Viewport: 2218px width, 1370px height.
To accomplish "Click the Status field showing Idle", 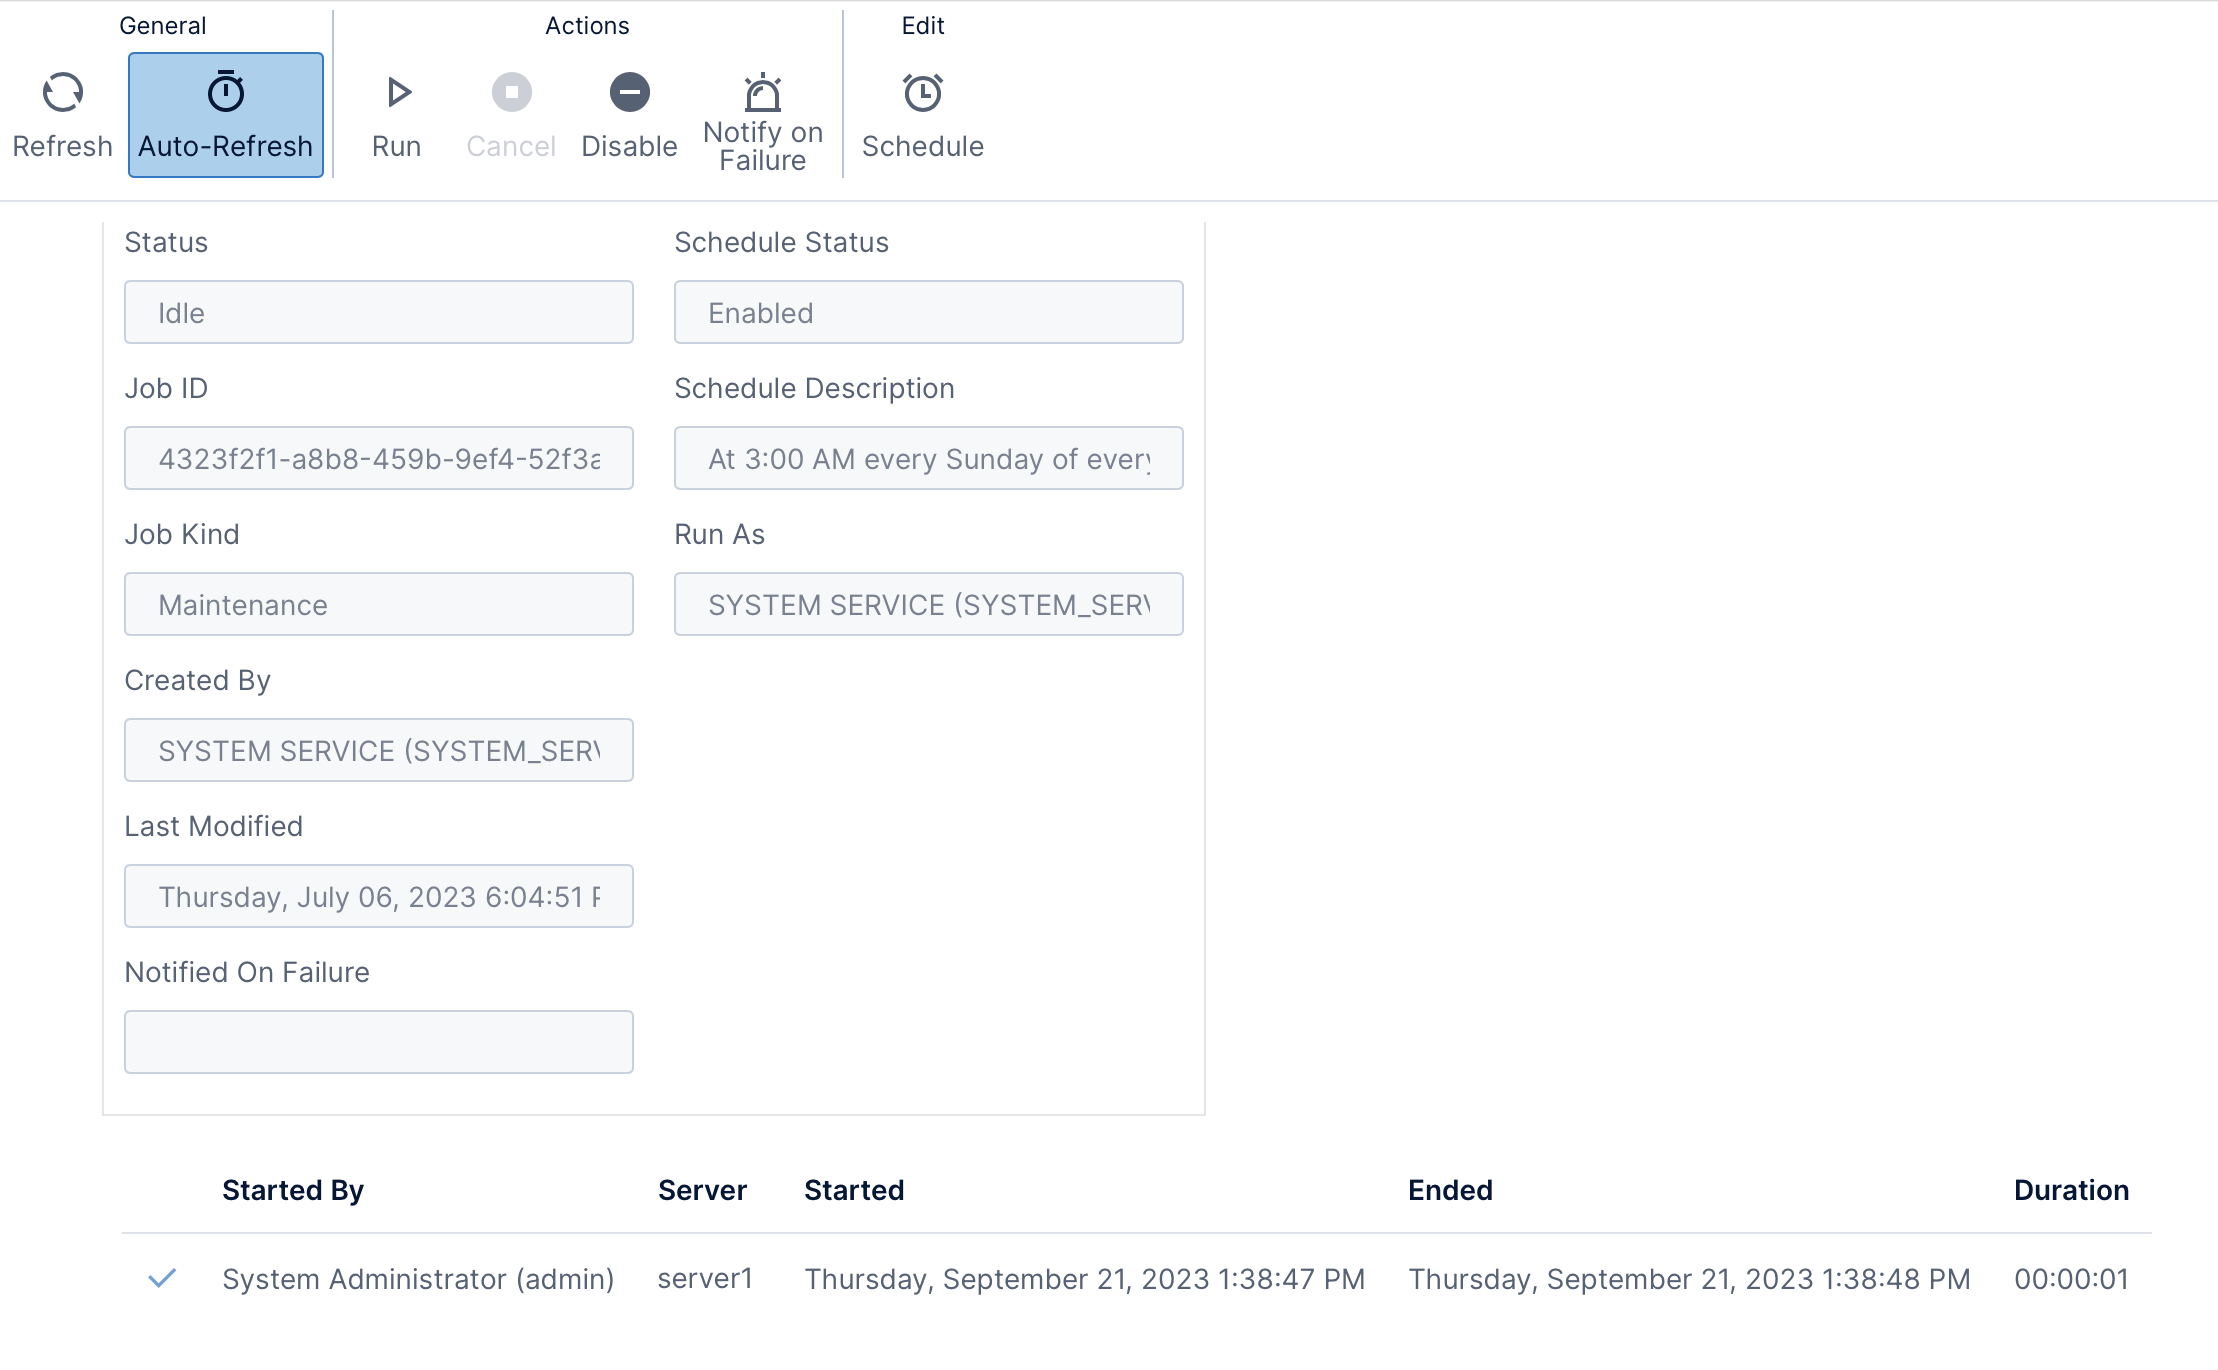I will pos(378,313).
